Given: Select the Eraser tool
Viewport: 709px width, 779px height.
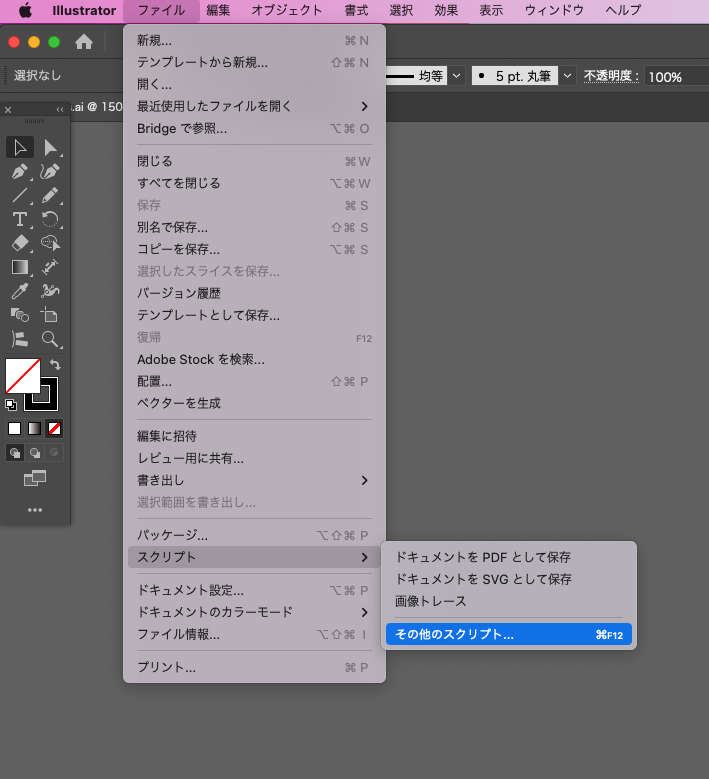Looking at the screenshot, I should point(20,243).
